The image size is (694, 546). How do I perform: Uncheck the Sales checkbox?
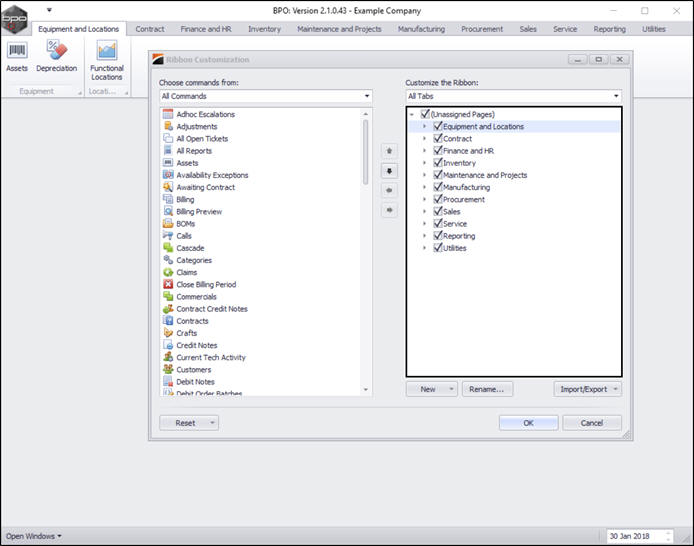pos(438,211)
